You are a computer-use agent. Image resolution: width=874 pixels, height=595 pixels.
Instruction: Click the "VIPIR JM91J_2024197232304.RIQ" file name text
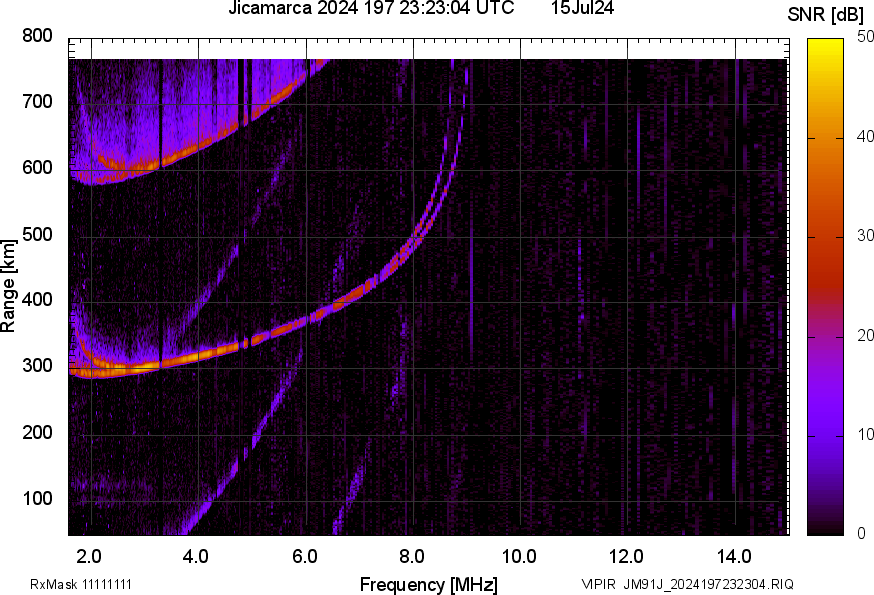coord(687,584)
